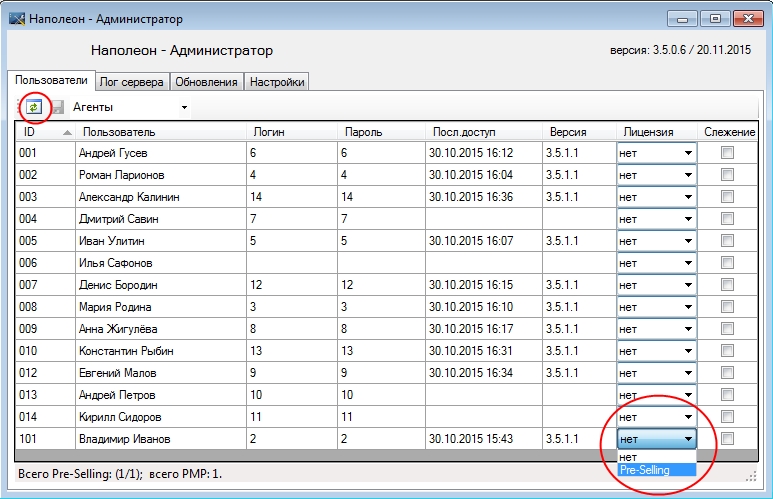Open license dropdown for Евгений Малов
773x499 pixels.
[688, 373]
